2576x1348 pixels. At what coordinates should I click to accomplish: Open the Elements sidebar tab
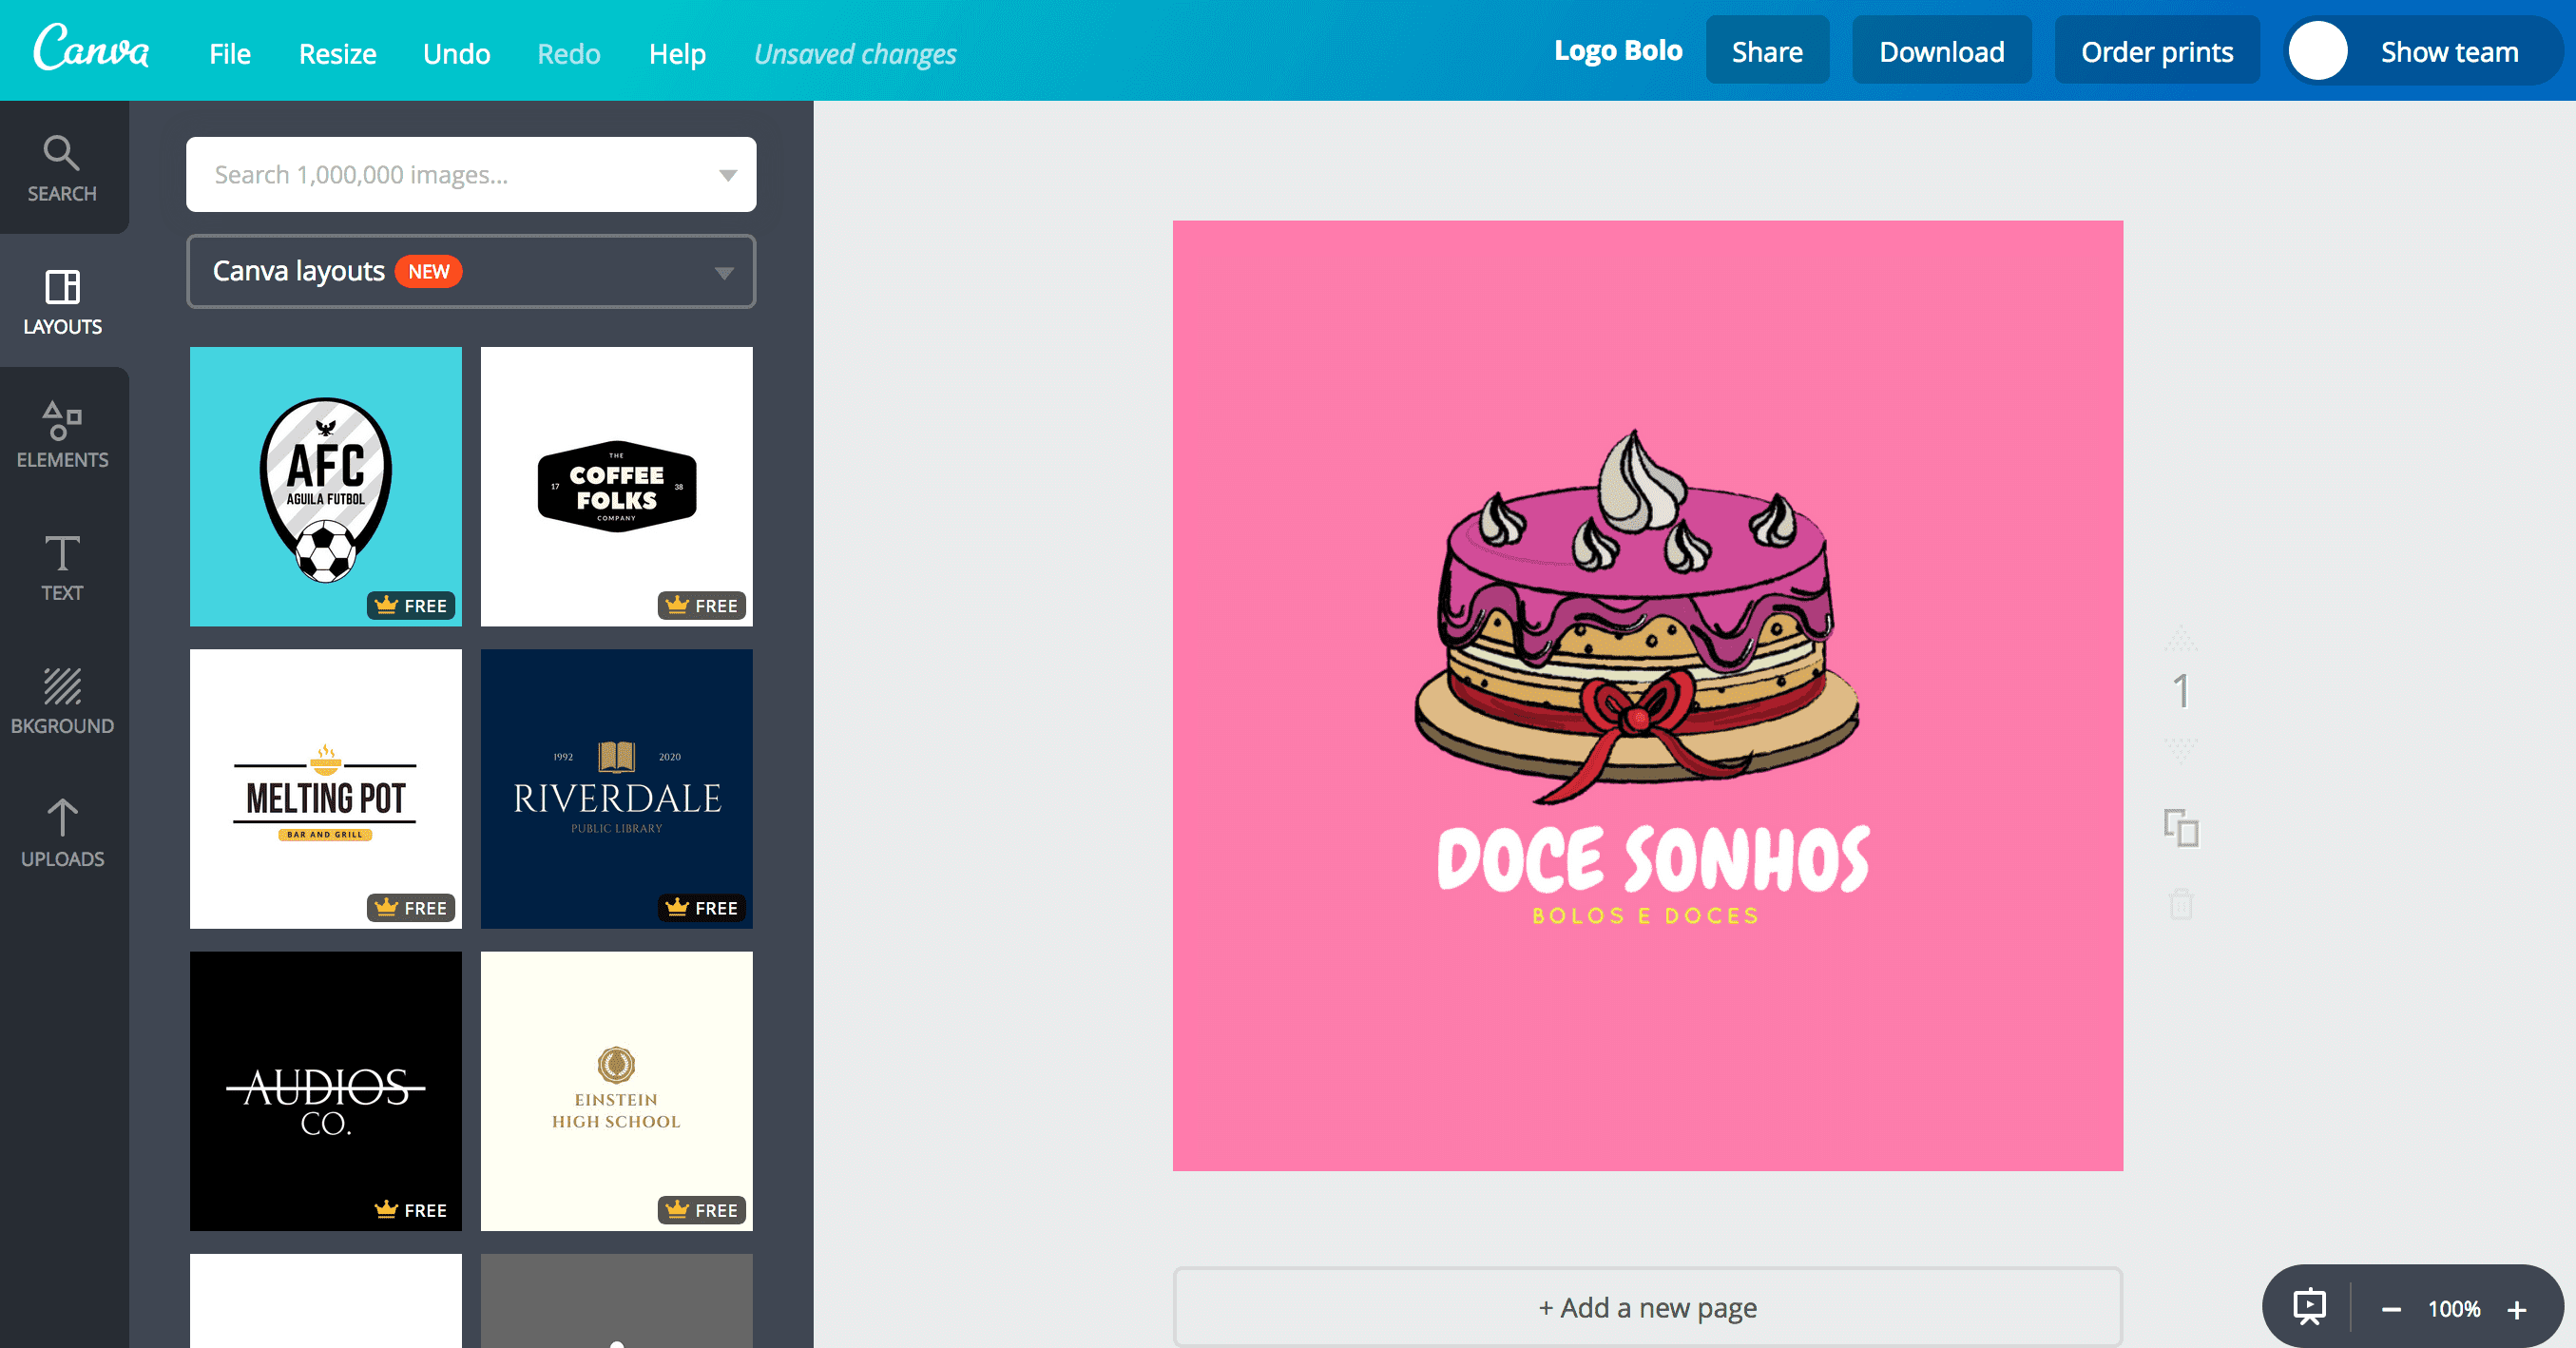[x=62, y=434]
